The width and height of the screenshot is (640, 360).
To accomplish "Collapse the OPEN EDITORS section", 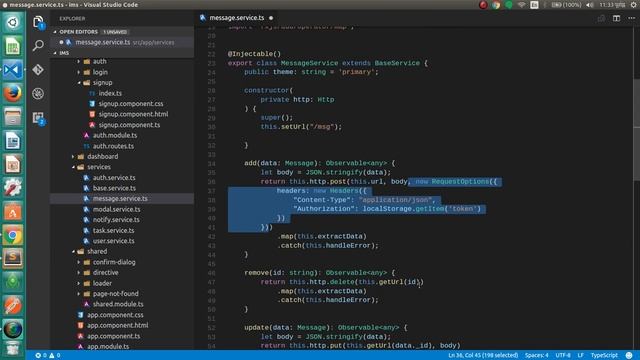I will (x=55, y=32).
